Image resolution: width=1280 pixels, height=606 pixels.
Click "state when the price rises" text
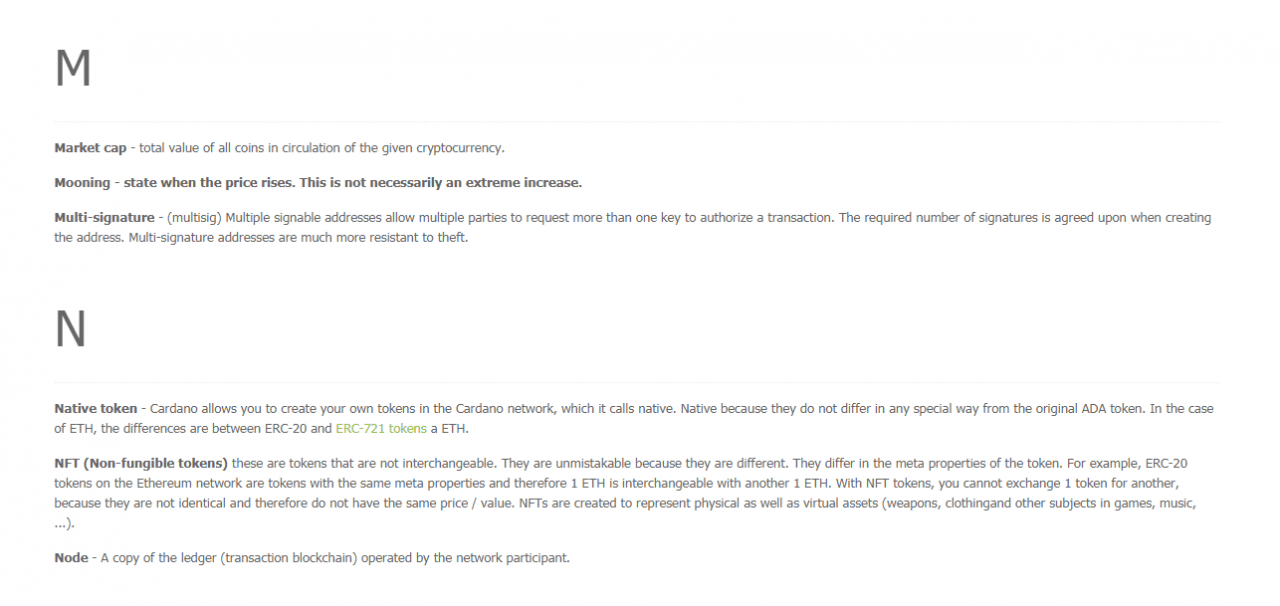(x=206, y=183)
